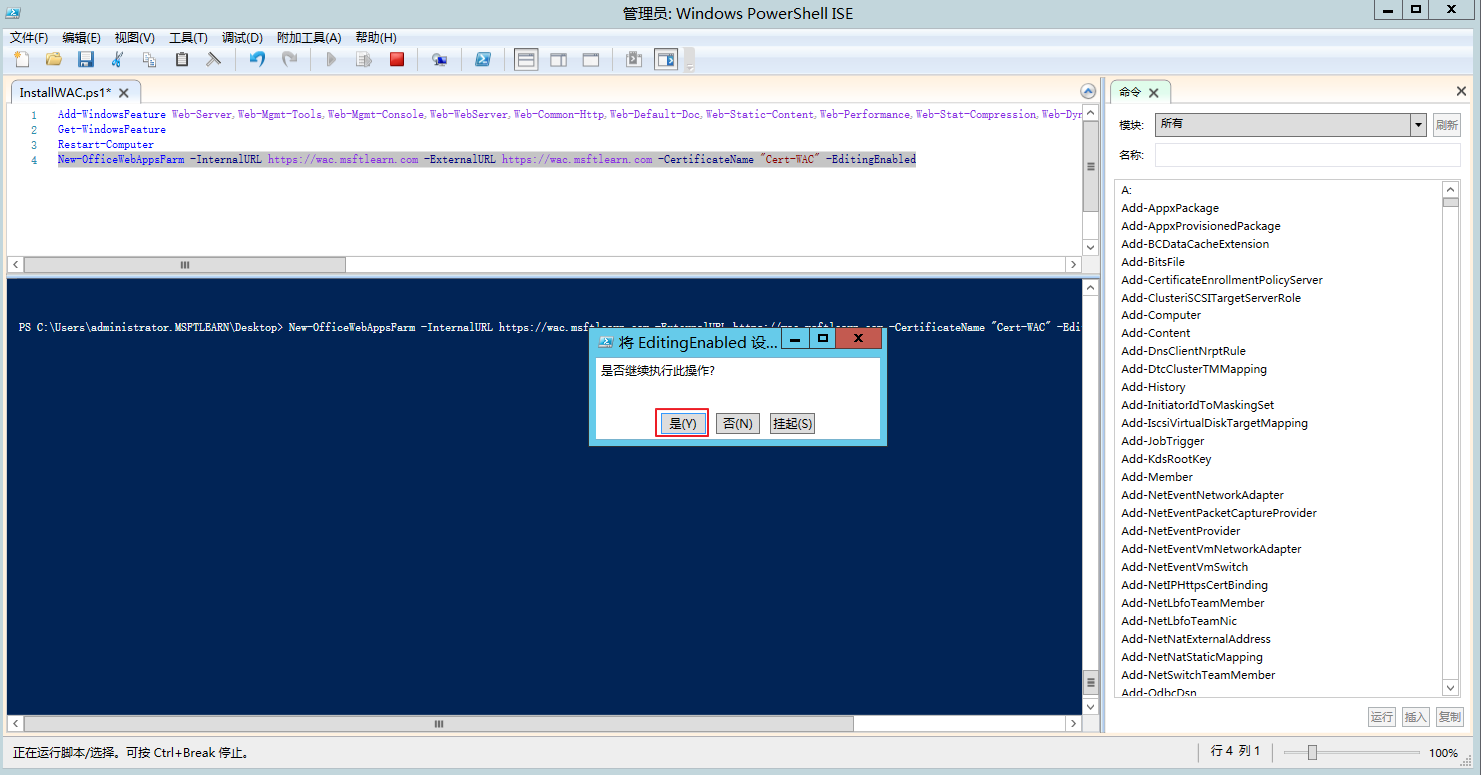Click Get-WindowsFeature on script line 2
This screenshot has width=1481, height=775.
coord(112,130)
